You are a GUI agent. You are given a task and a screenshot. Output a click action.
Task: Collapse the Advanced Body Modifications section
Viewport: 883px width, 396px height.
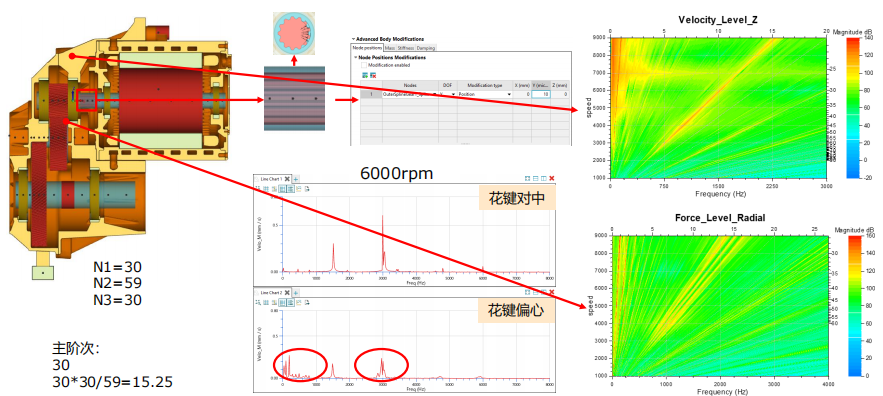click(353, 39)
